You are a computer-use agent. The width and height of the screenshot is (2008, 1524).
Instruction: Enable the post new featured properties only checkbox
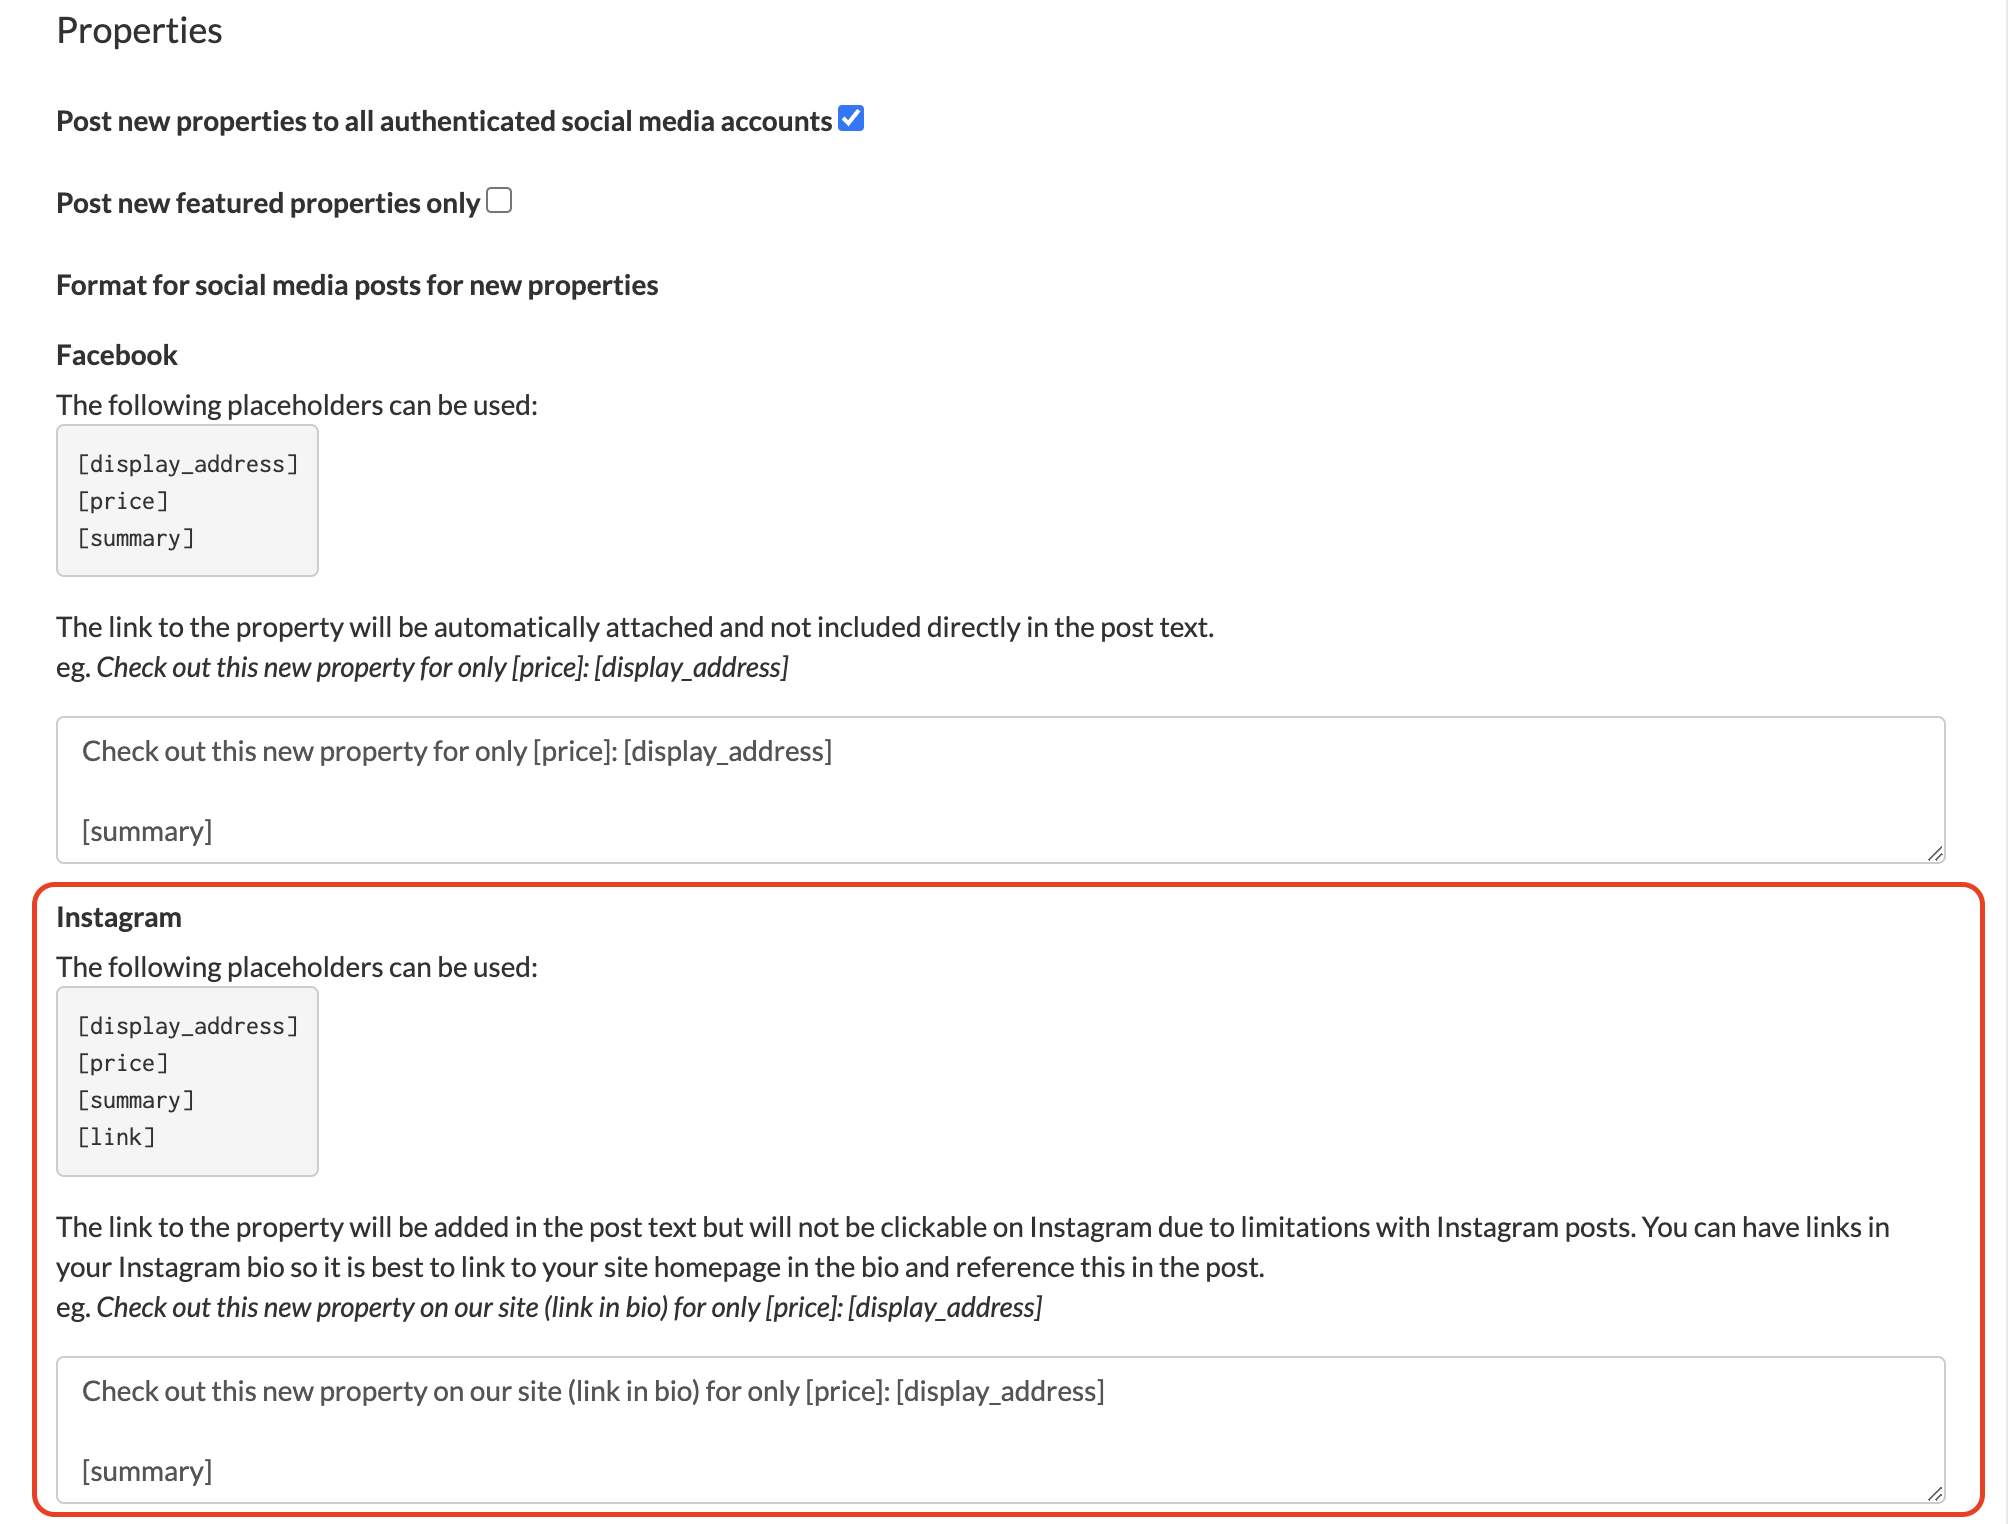499,201
